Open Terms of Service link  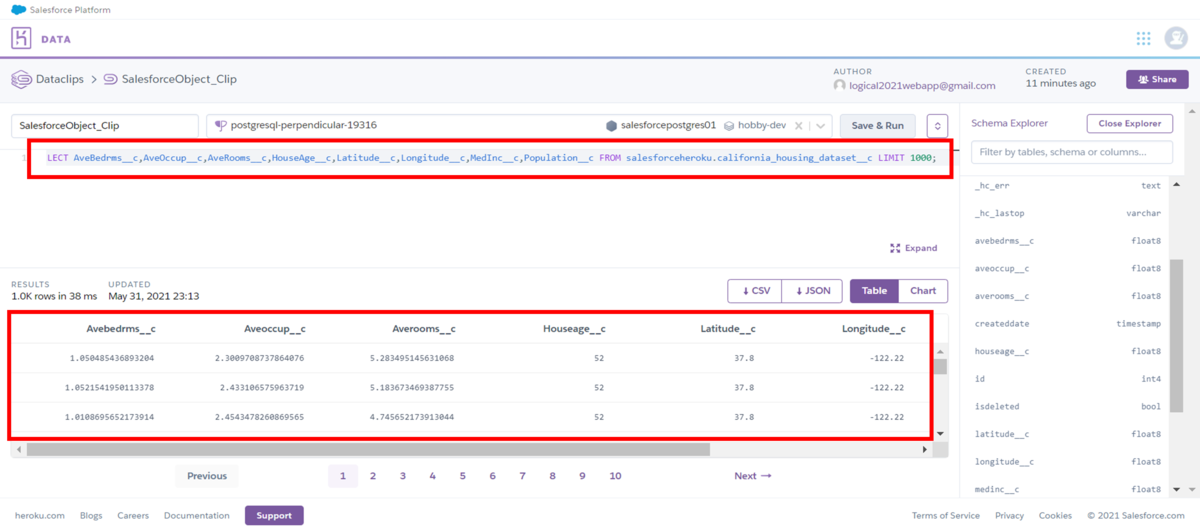(946, 516)
